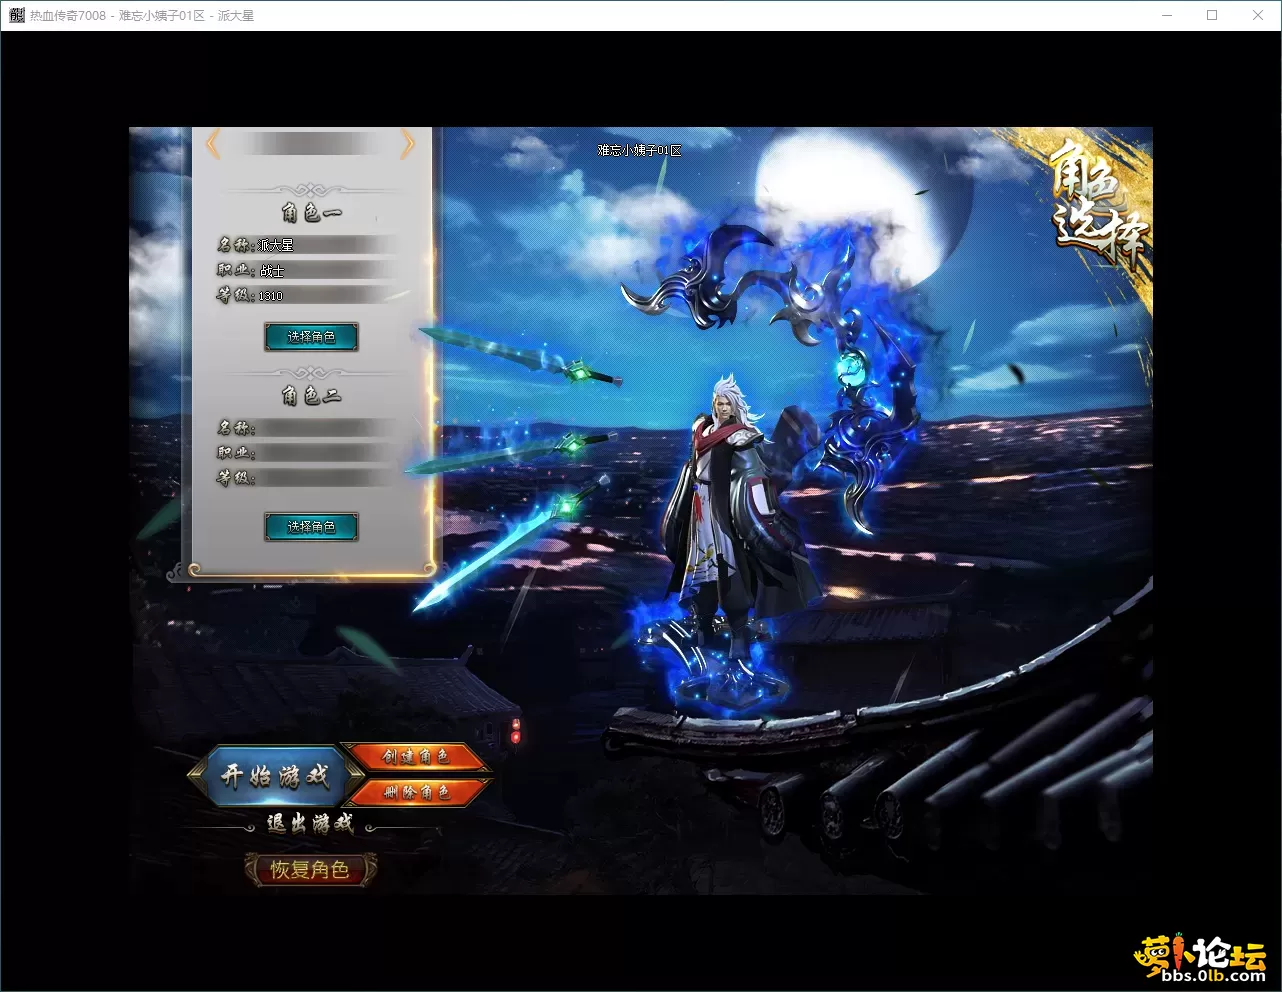Click the profession value 战士

[x=272, y=271]
